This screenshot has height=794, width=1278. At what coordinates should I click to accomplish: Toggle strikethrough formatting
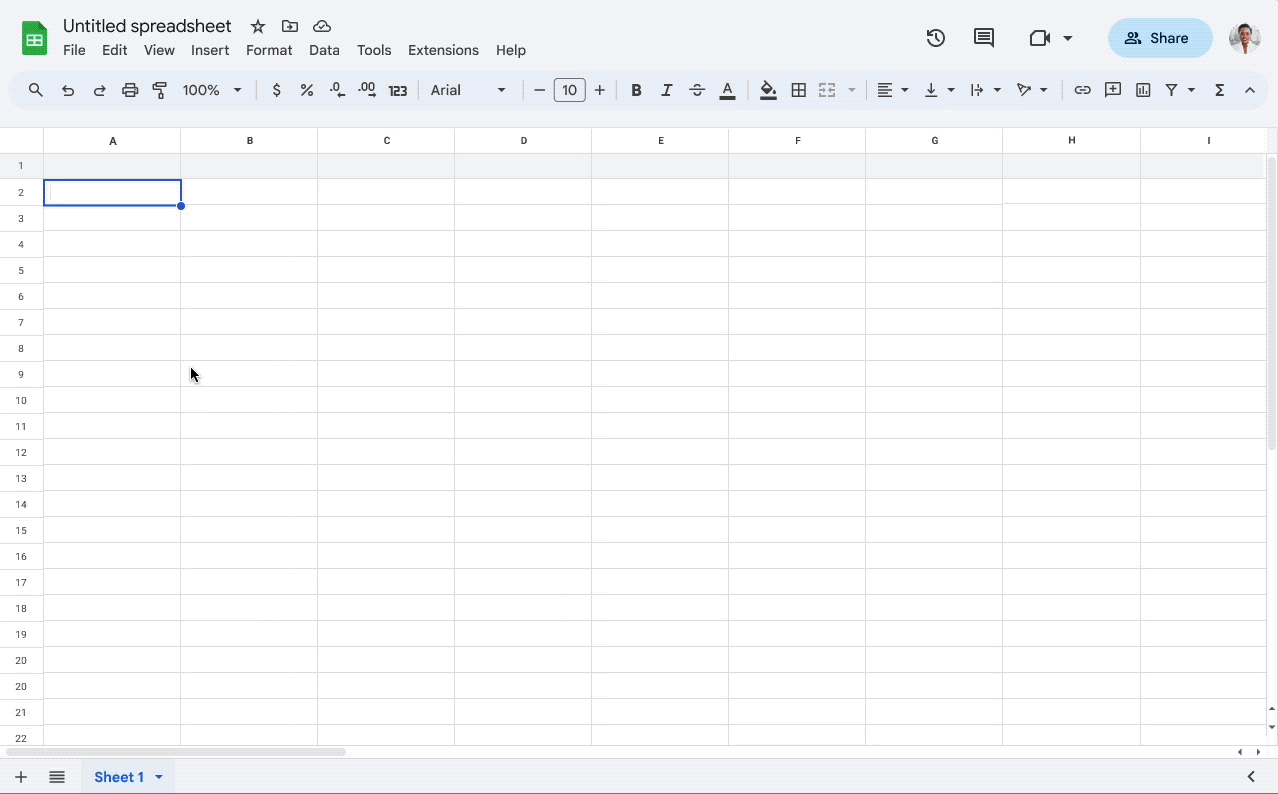(x=697, y=90)
